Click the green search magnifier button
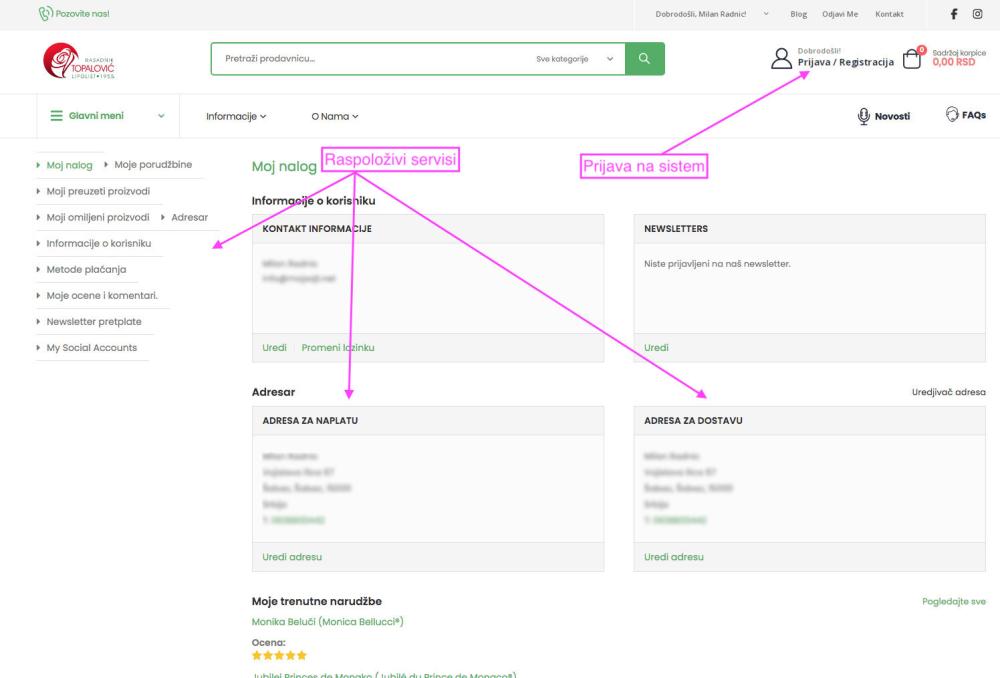 tap(644, 58)
